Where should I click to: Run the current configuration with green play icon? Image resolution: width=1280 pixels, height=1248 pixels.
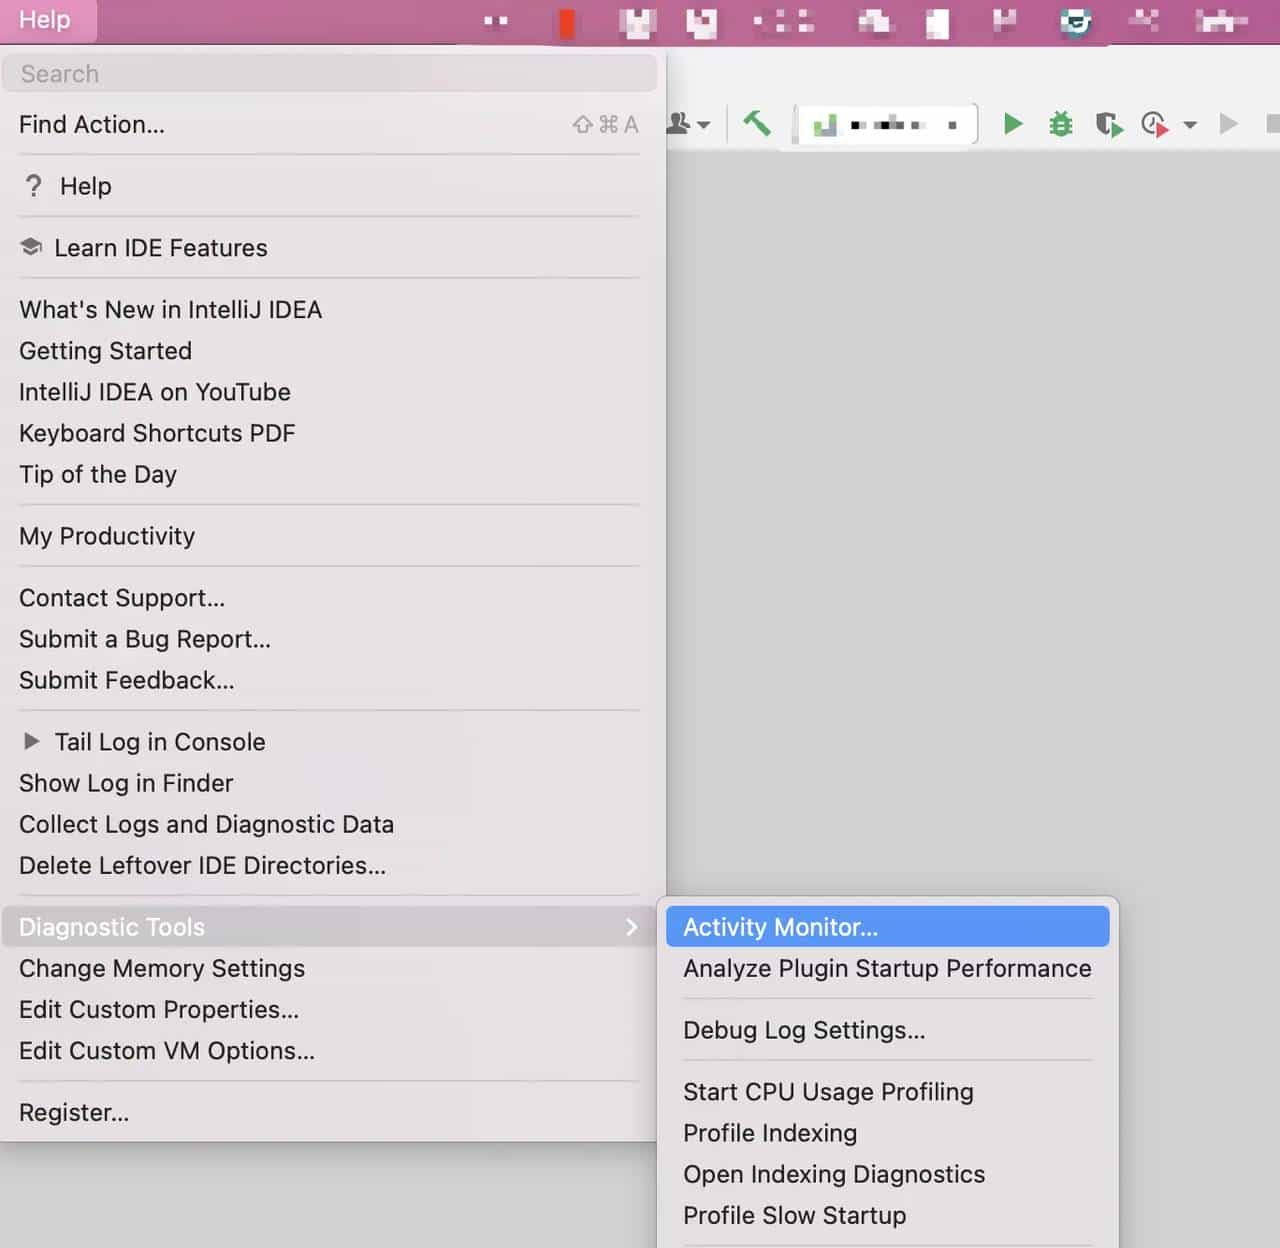click(x=1013, y=124)
